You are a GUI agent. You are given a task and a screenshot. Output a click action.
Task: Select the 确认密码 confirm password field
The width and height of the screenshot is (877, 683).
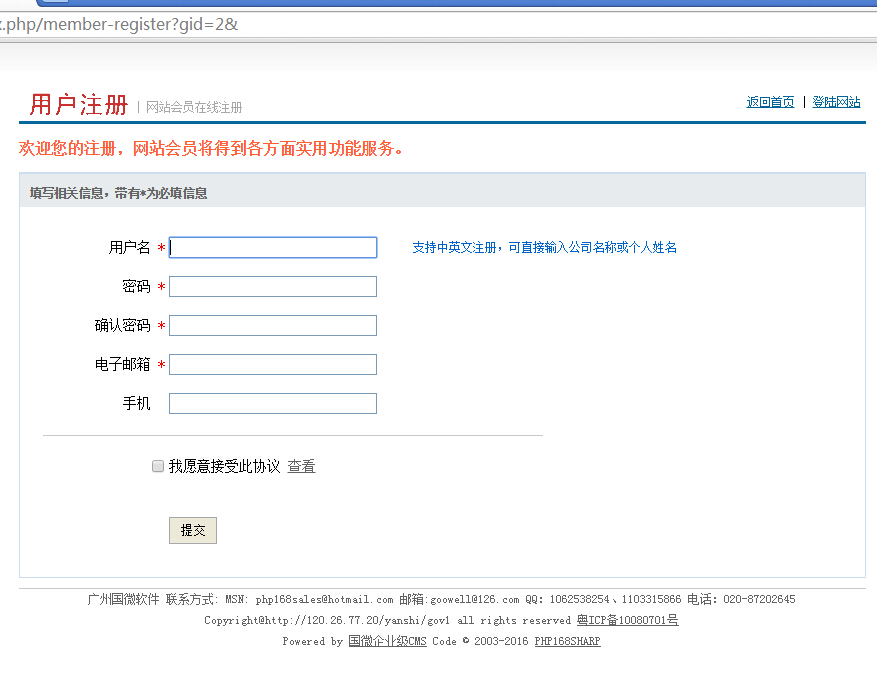tap(272, 325)
